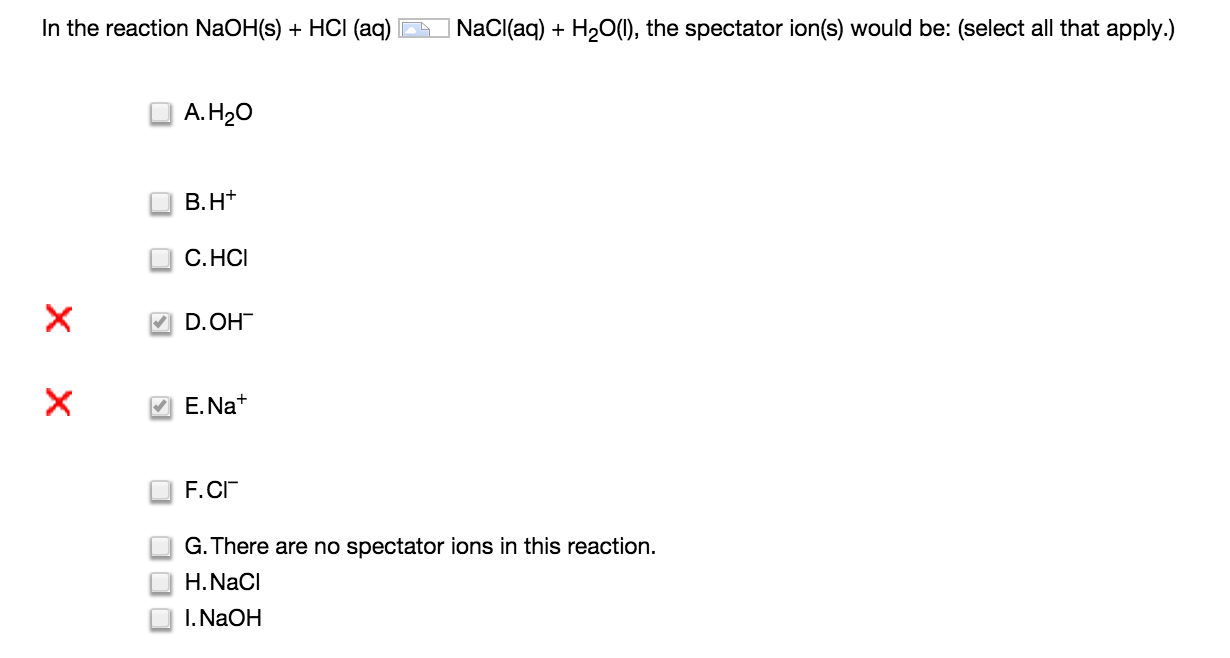Select the checkbox for option I, NaOH
Viewport: 1230px width, 658px height.
[161, 619]
